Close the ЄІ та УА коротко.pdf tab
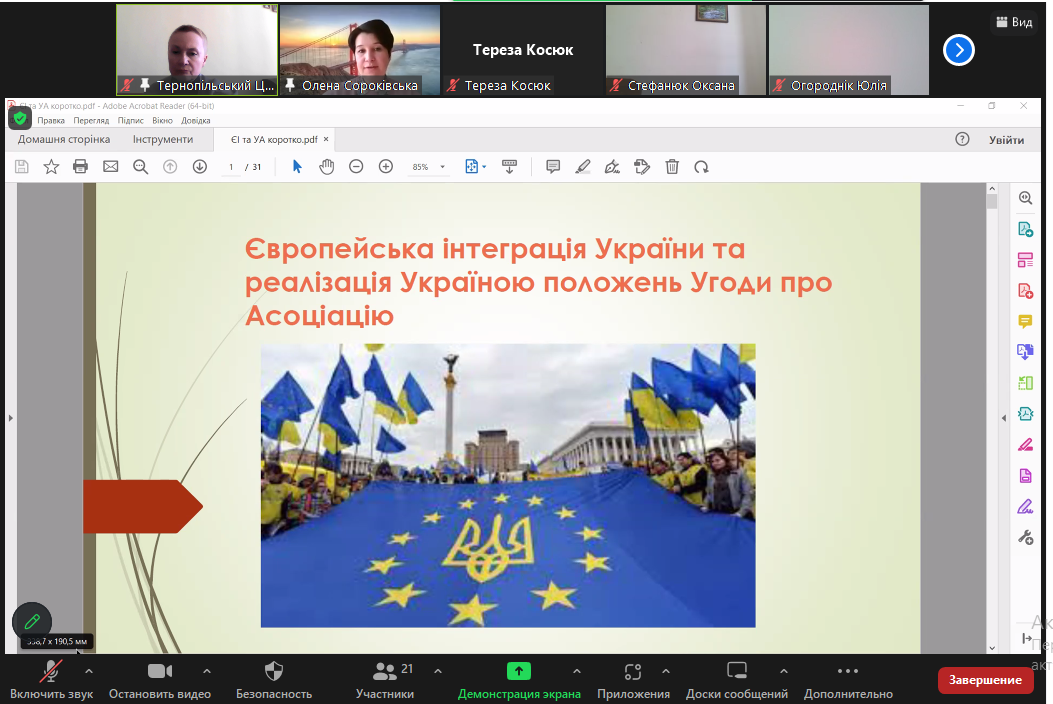1053x704 pixels. 326,139
